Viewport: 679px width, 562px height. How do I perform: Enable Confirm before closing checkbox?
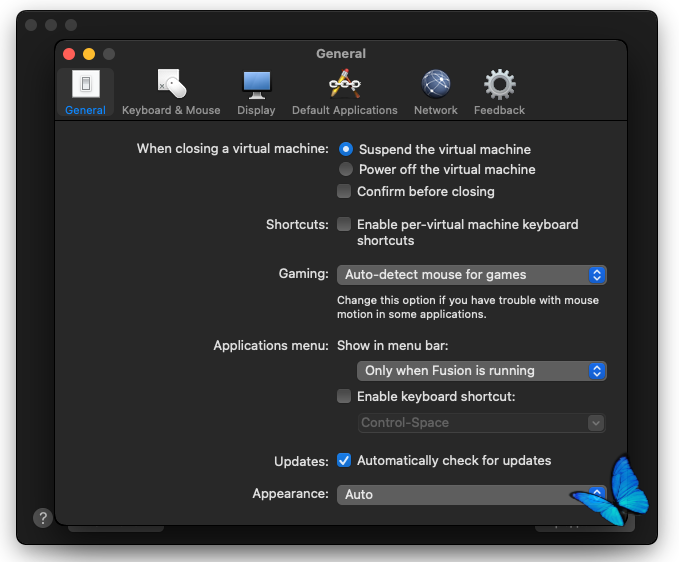(344, 191)
